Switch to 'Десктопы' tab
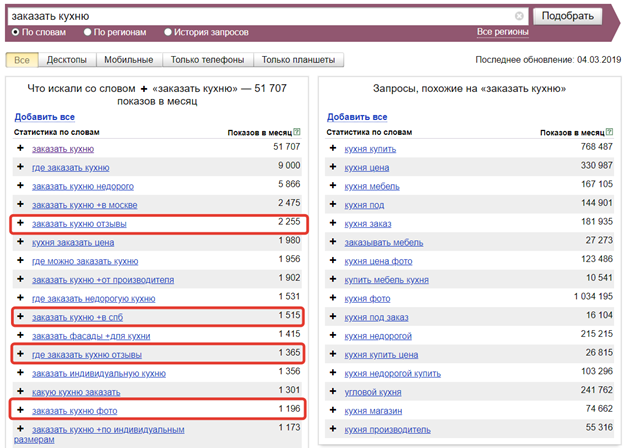 point(67,60)
